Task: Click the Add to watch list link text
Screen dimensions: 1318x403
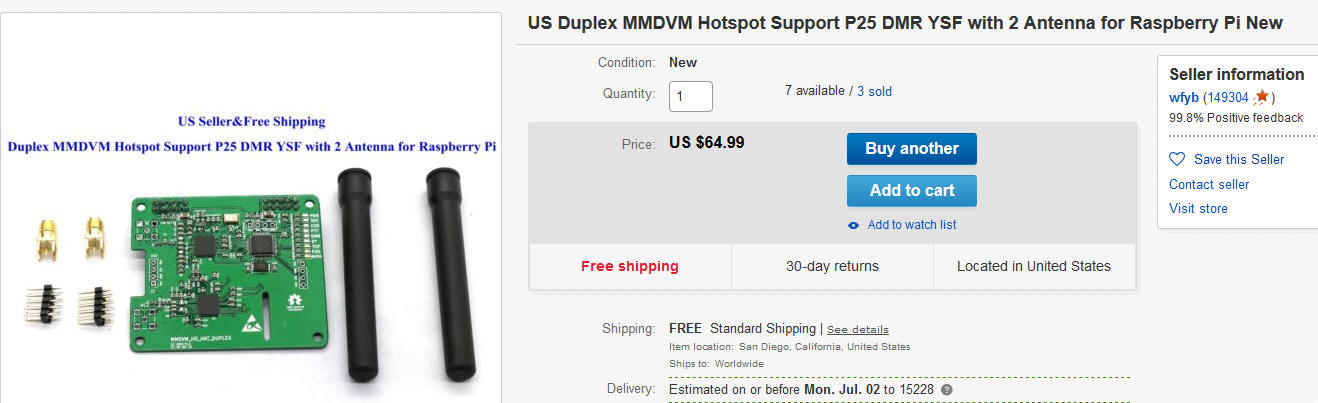Action: (x=912, y=225)
